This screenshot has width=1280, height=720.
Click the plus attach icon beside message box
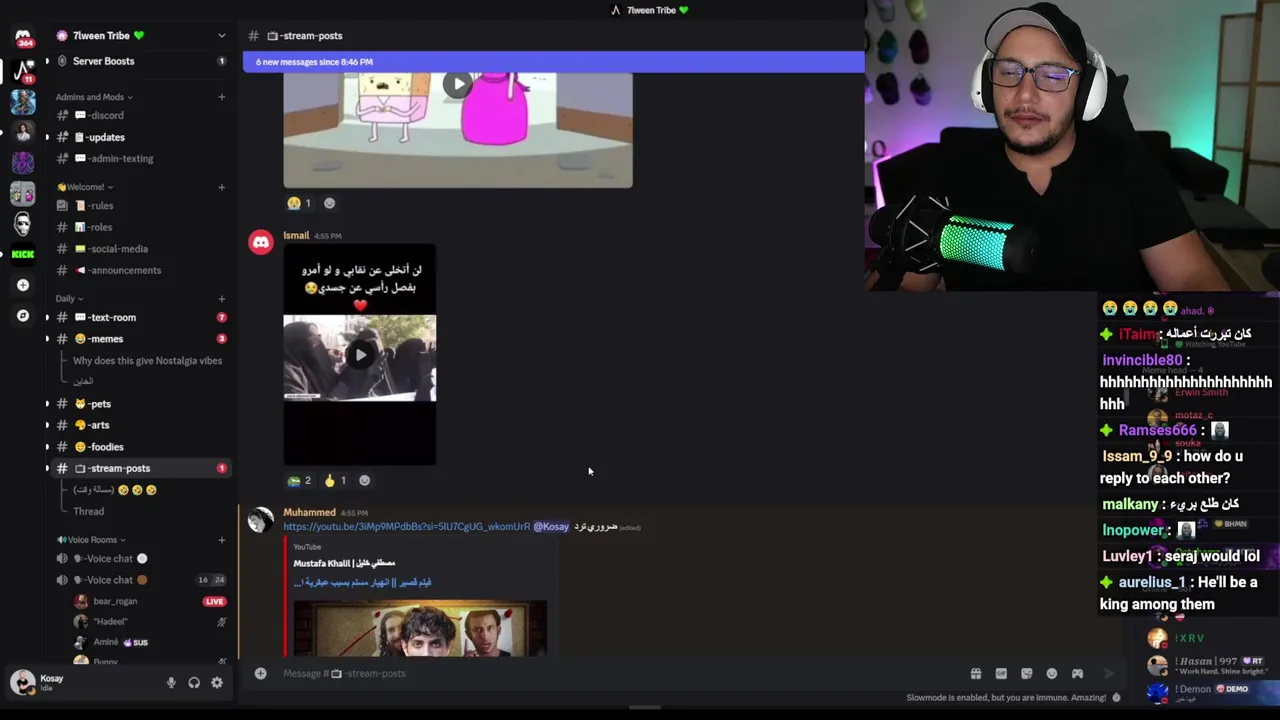[x=260, y=673]
